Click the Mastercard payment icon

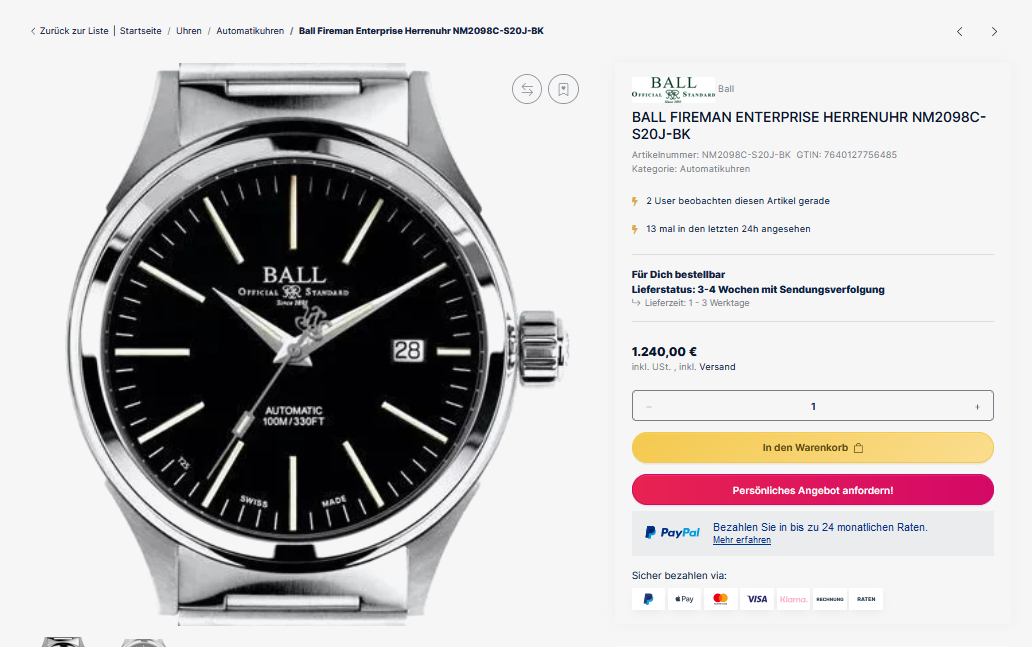[x=720, y=599]
